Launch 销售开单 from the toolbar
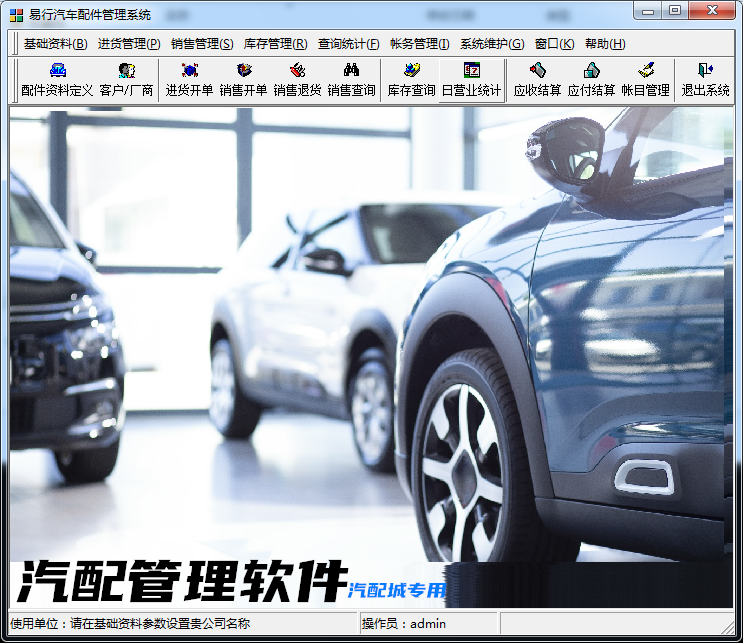 [x=244, y=80]
